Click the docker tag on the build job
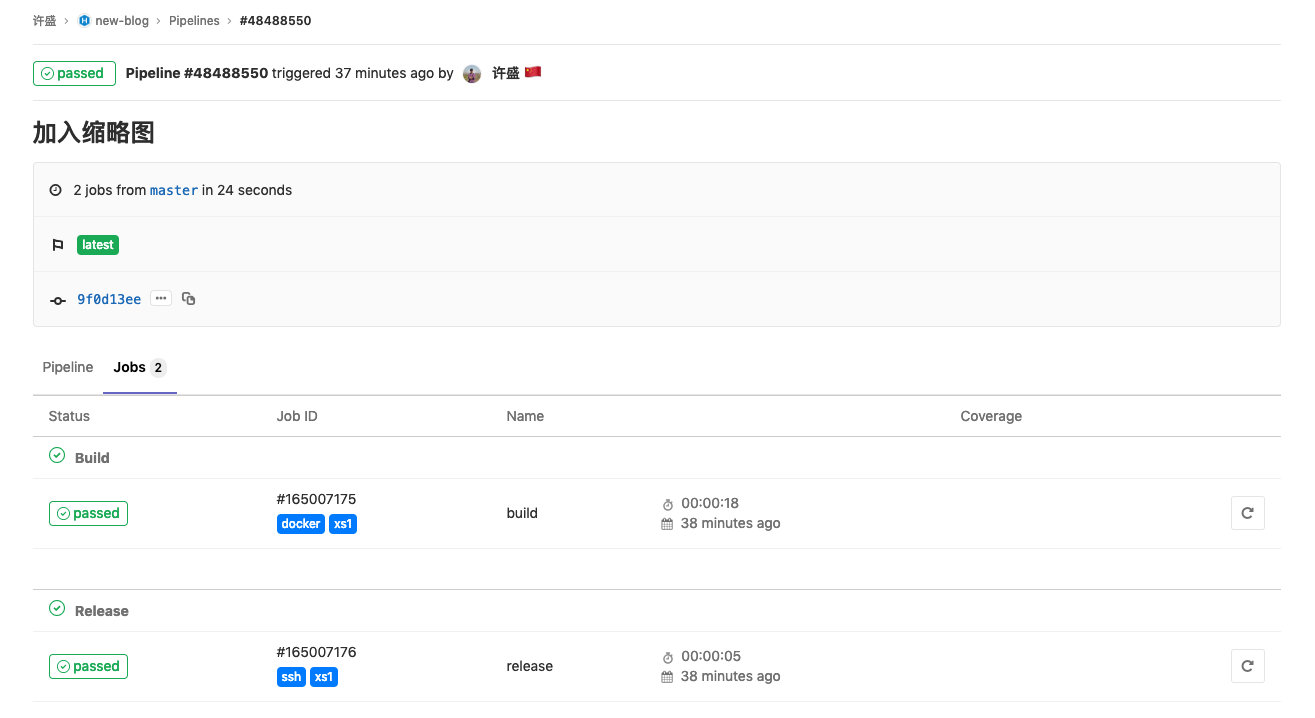The image size is (1315, 718). point(300,523)
